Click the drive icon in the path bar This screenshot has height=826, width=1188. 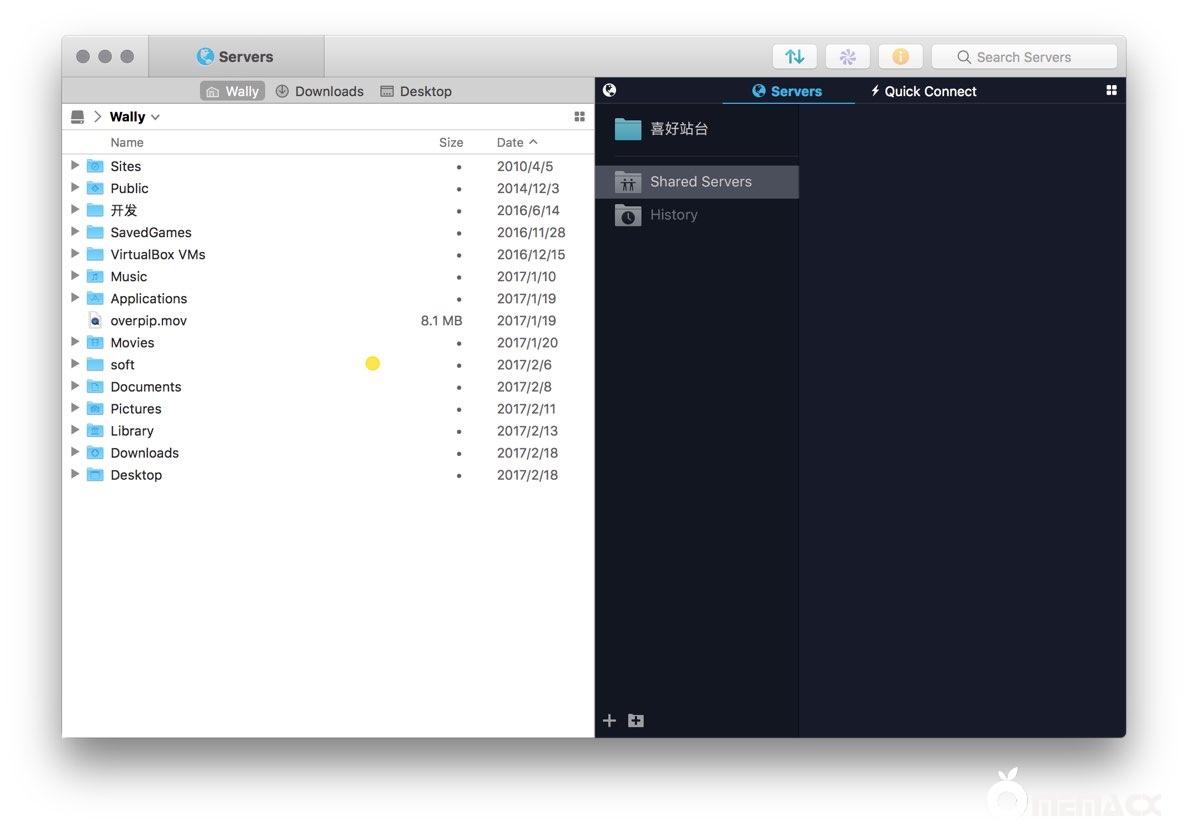click(x=78, y=117)
